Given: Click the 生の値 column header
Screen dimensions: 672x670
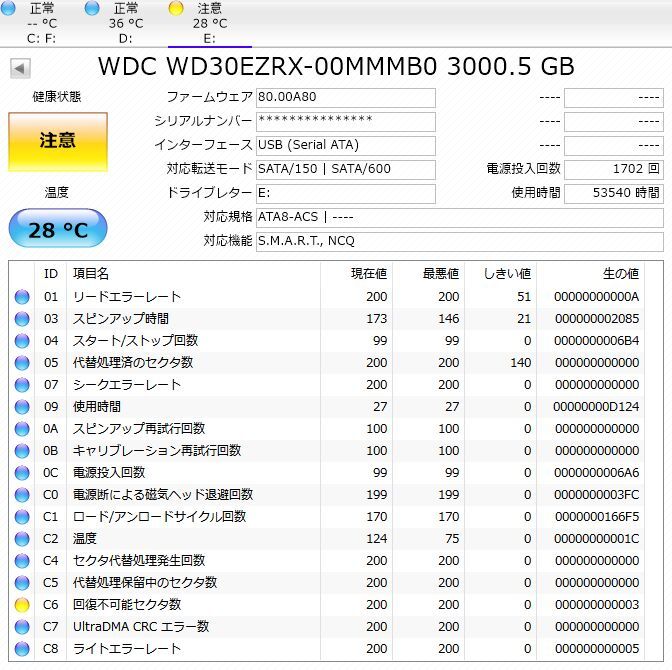Looking at the screenshot, I should pos(590,273).
